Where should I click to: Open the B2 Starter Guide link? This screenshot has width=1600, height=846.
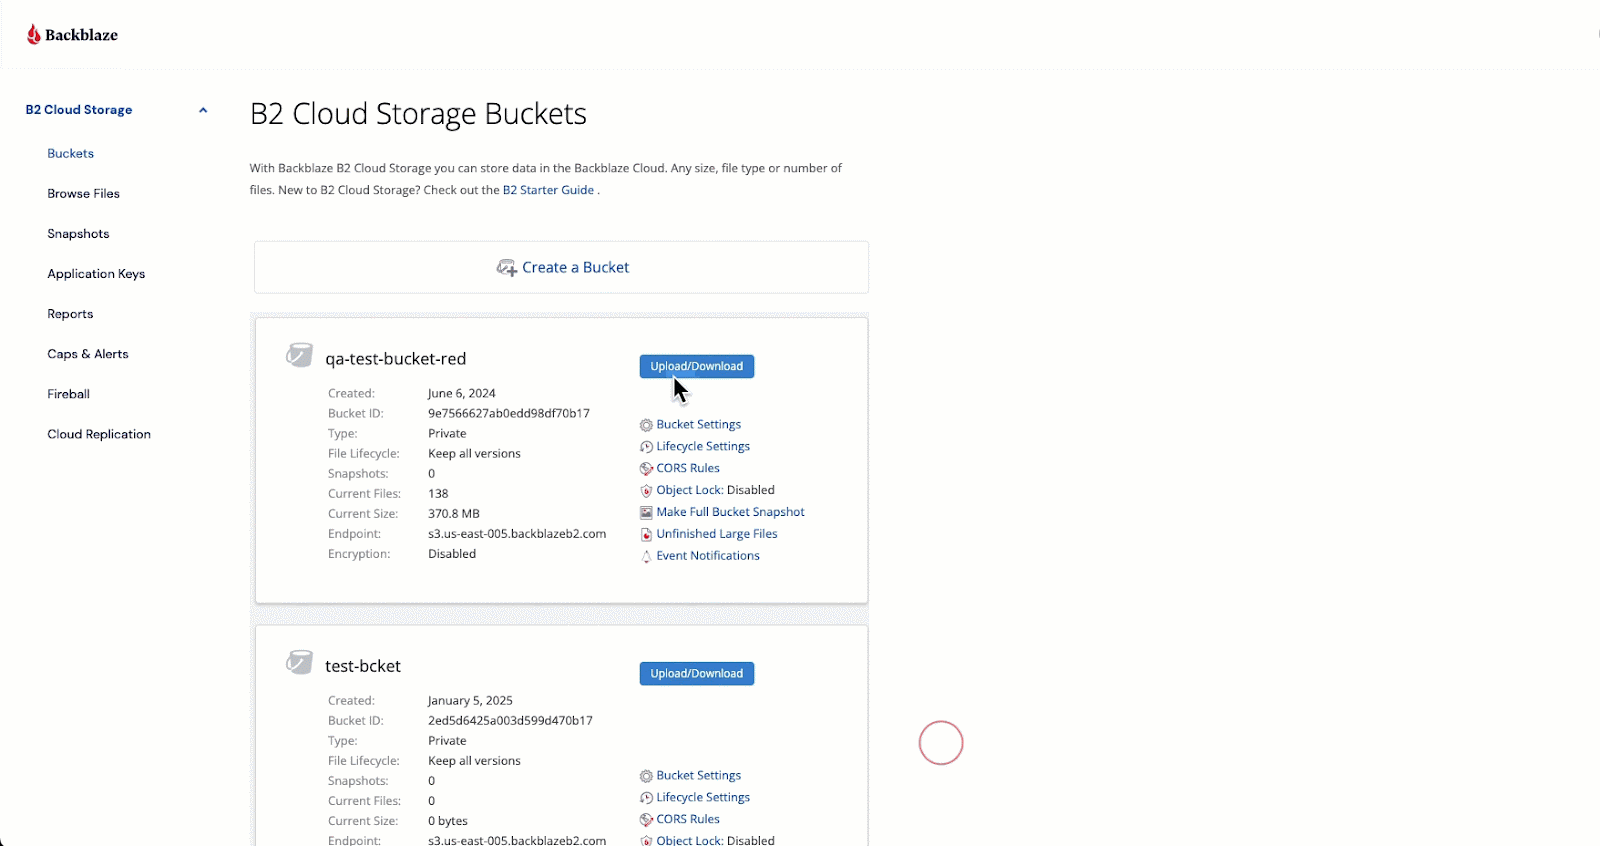coord(548,190)
